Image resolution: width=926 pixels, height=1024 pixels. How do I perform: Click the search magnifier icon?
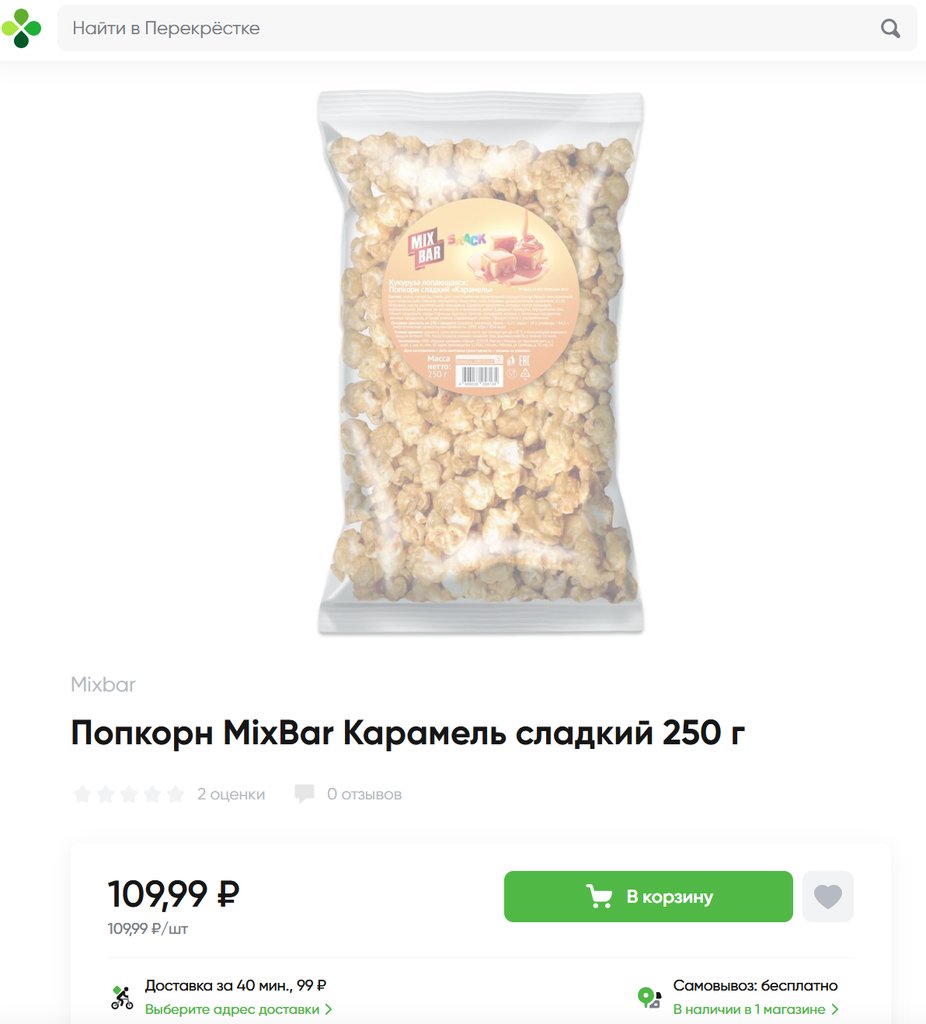[890, 28]
